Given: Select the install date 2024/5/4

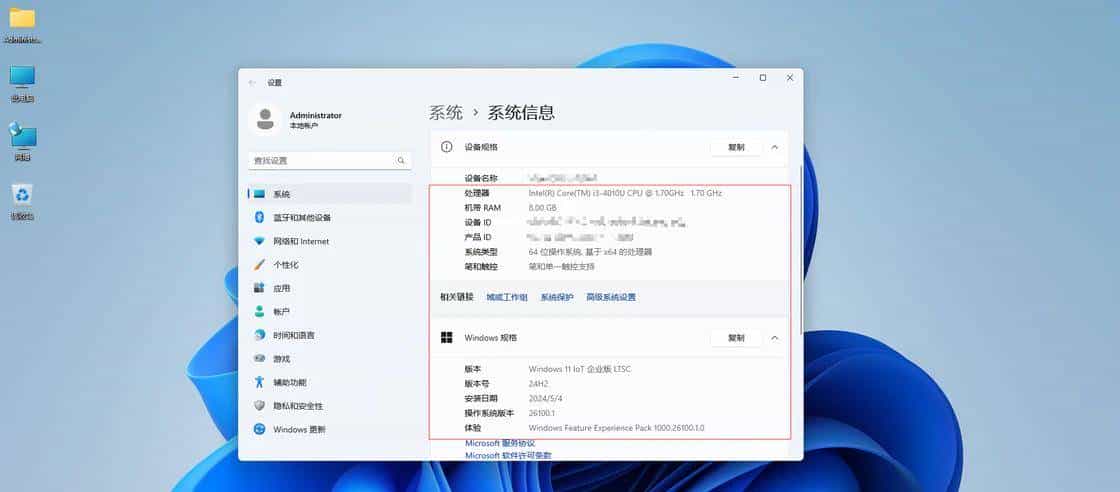Looking at the screenshot, I should point(544,398).
